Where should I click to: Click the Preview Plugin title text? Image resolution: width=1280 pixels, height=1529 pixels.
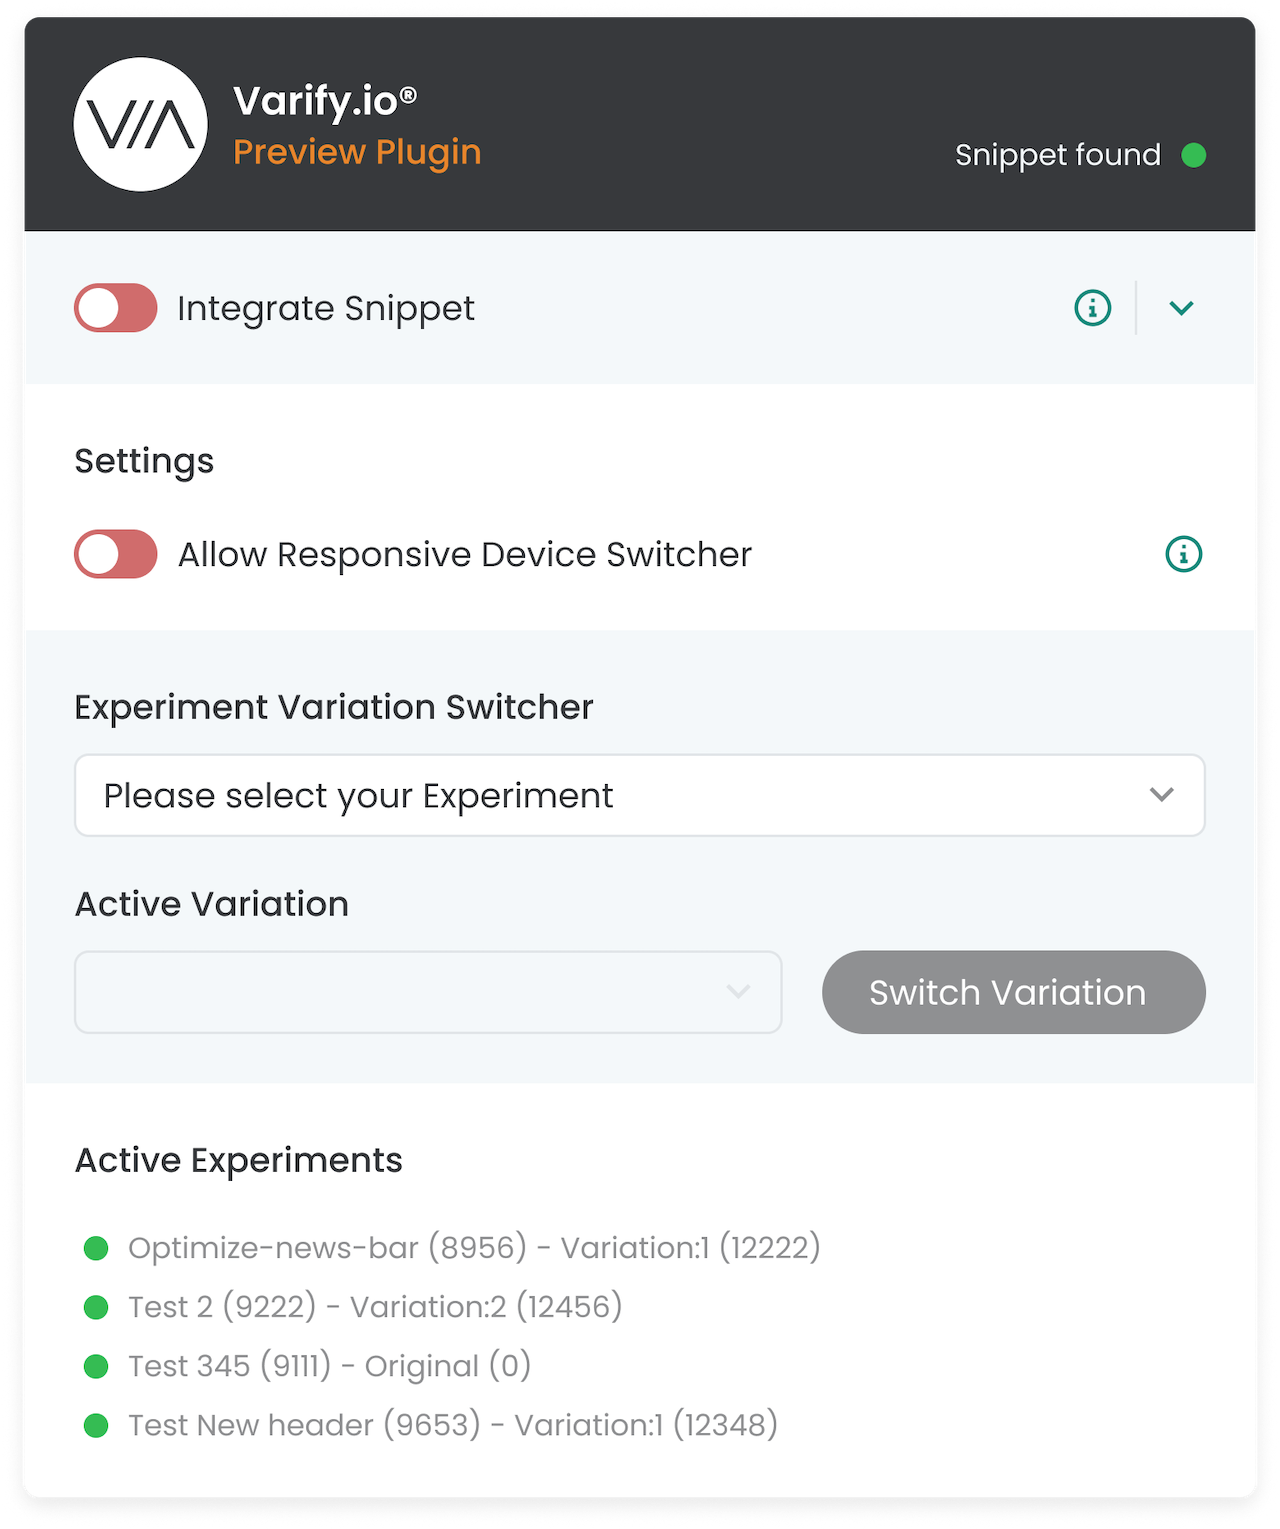click(x=357, y=152)
